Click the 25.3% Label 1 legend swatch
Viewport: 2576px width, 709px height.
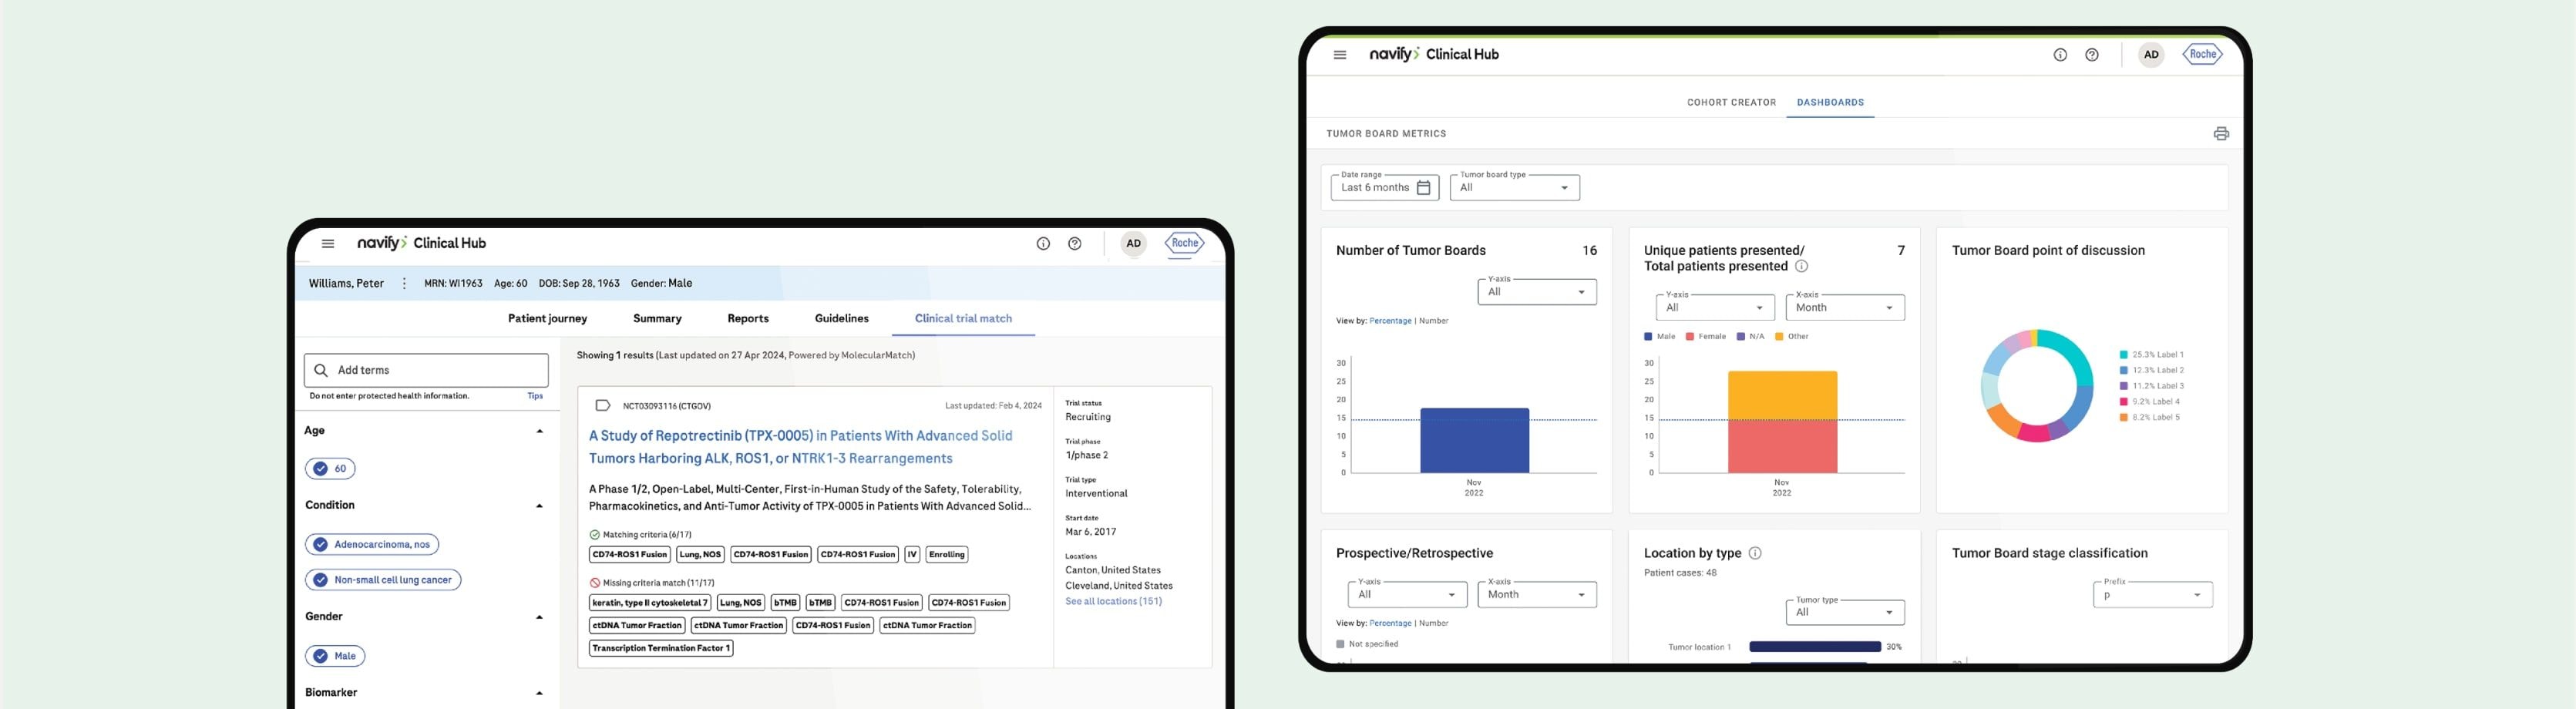point(2123,355)
